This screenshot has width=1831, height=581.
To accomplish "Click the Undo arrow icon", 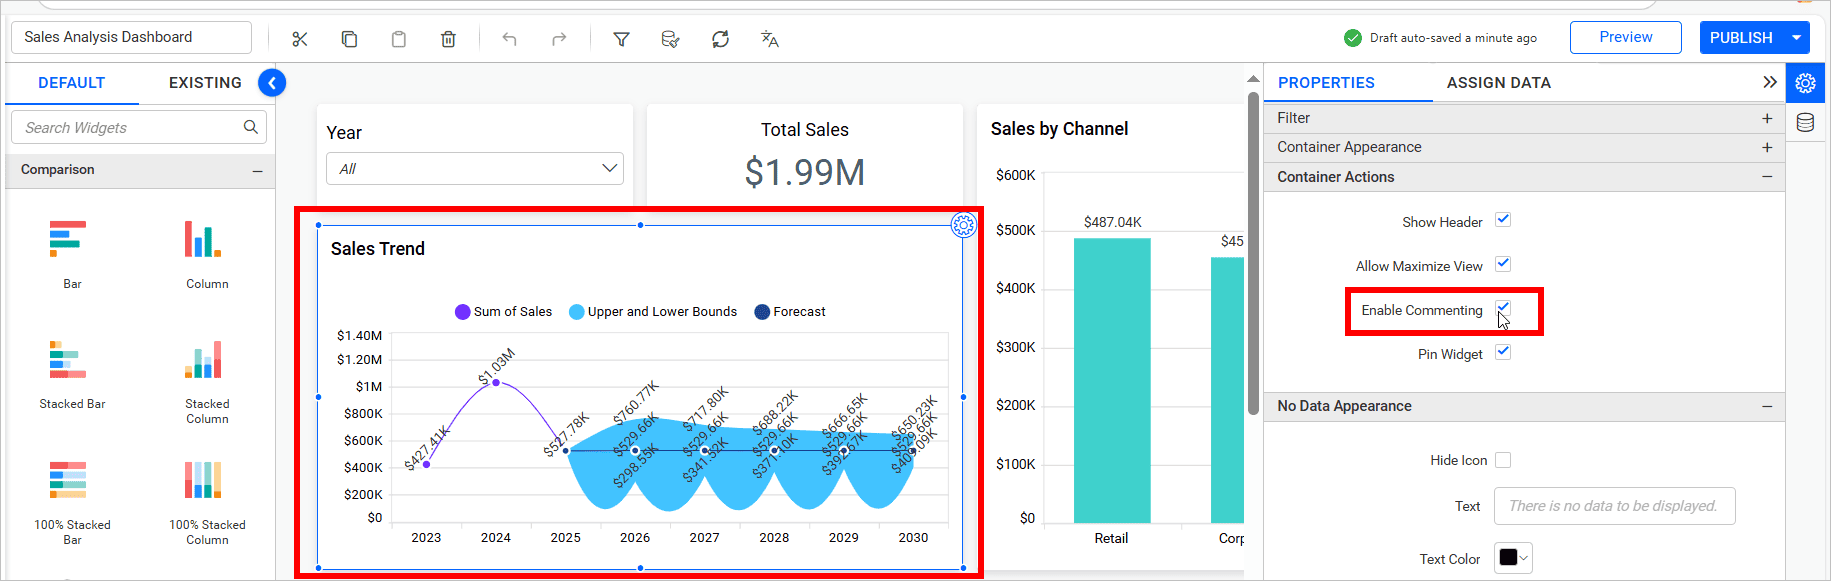I will (x=509, y=39).
